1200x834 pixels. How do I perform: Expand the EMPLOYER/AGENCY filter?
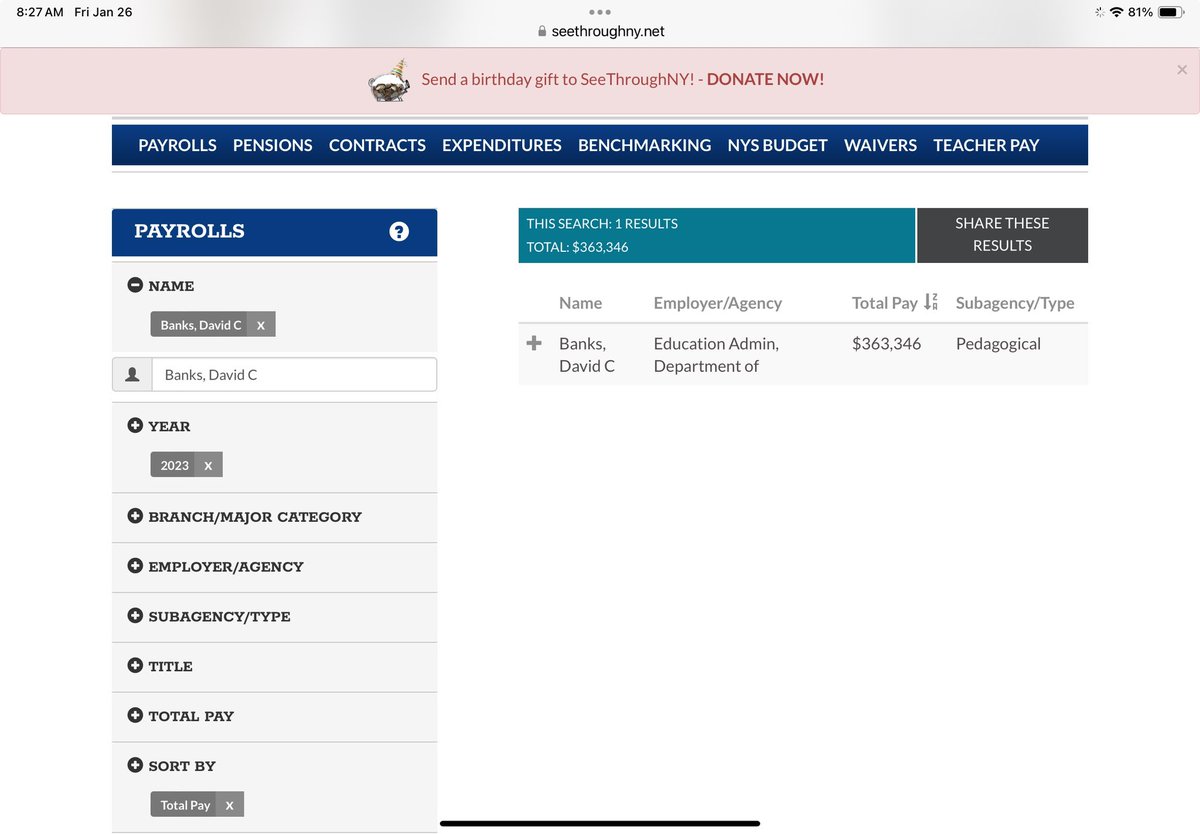point(135,566)
